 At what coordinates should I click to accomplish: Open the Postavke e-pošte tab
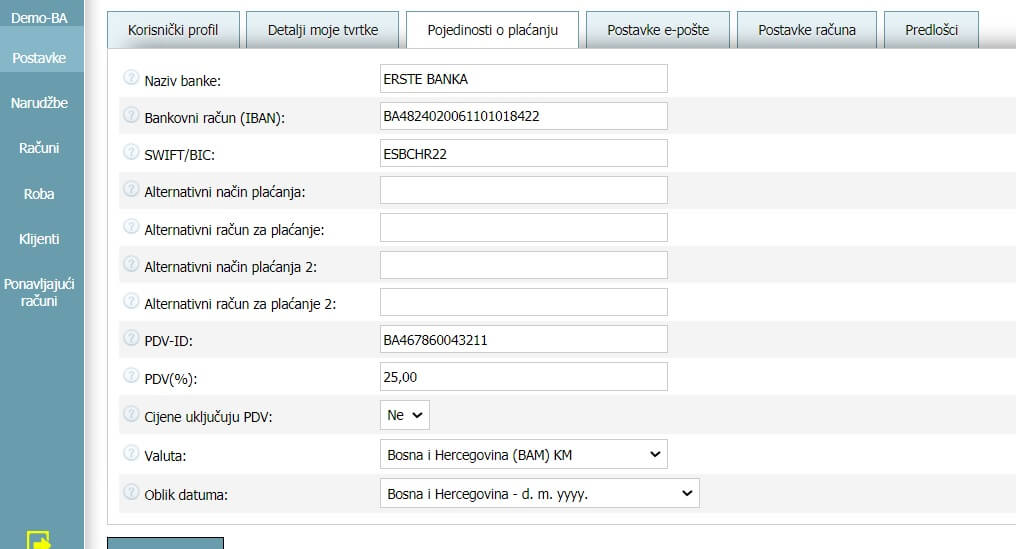coord(658,30)
